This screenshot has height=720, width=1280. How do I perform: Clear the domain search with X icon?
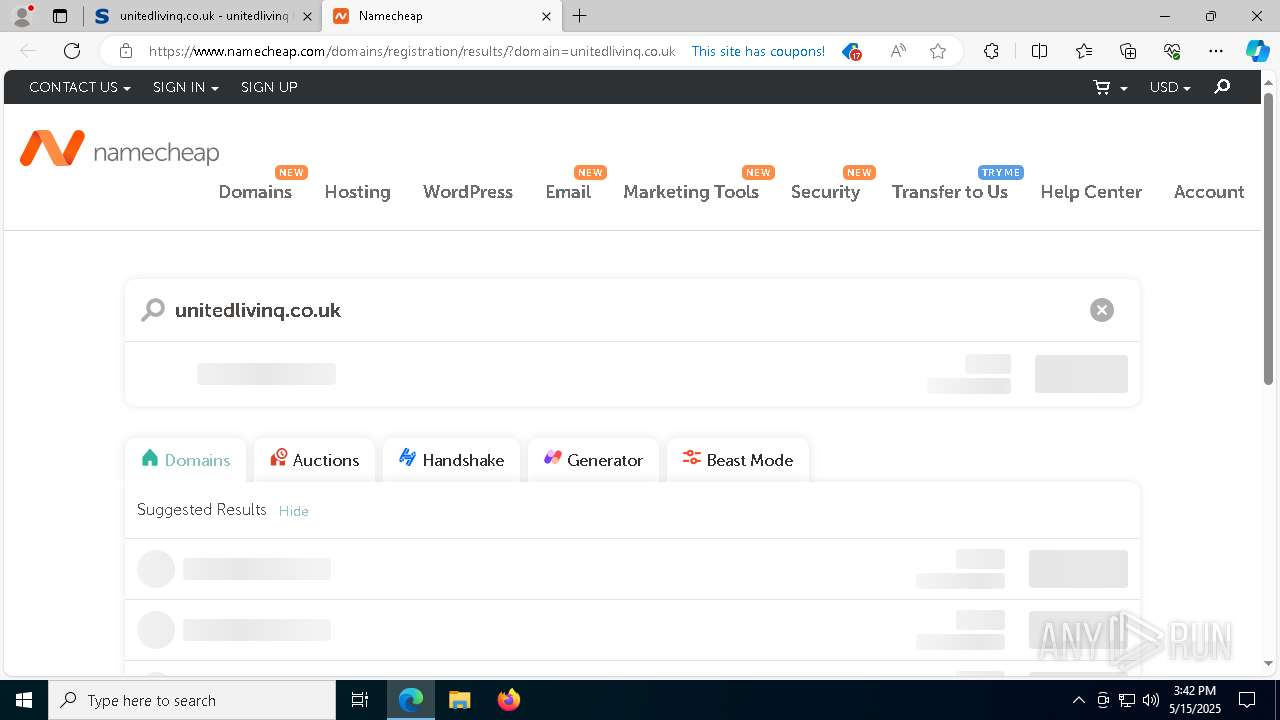[1102, 310]
